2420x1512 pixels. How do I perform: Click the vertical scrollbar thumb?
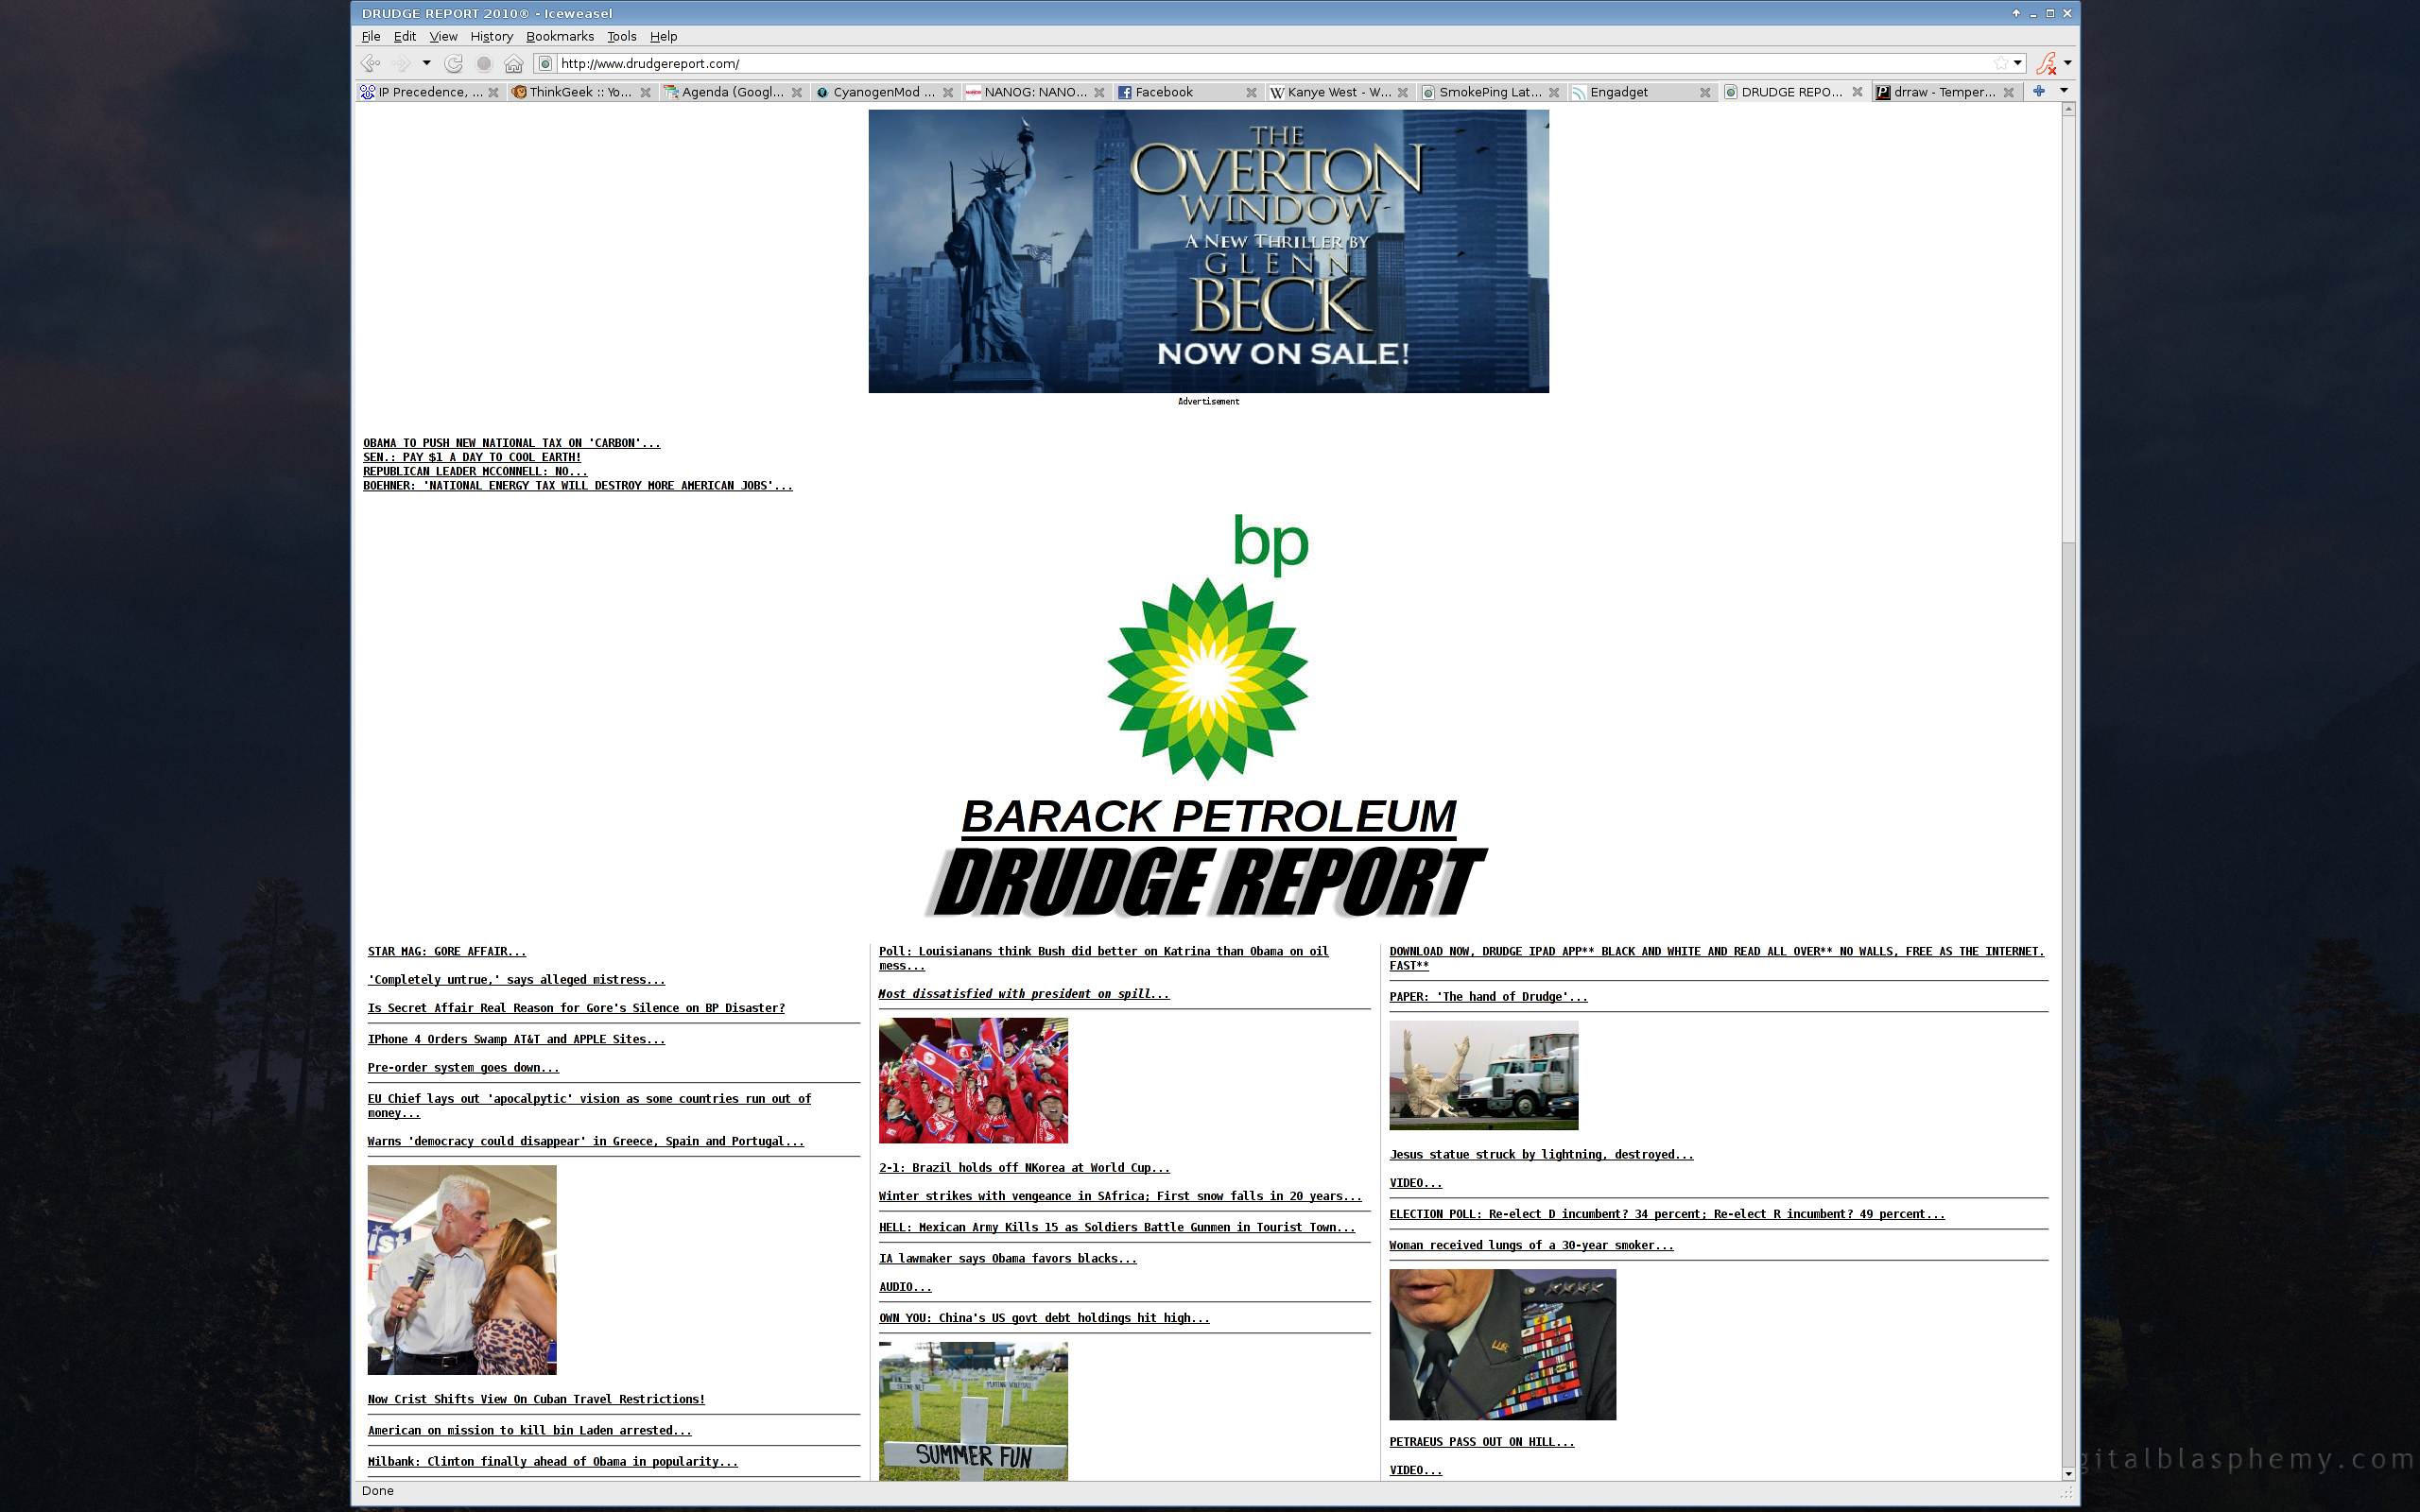tap(2069, 329)
